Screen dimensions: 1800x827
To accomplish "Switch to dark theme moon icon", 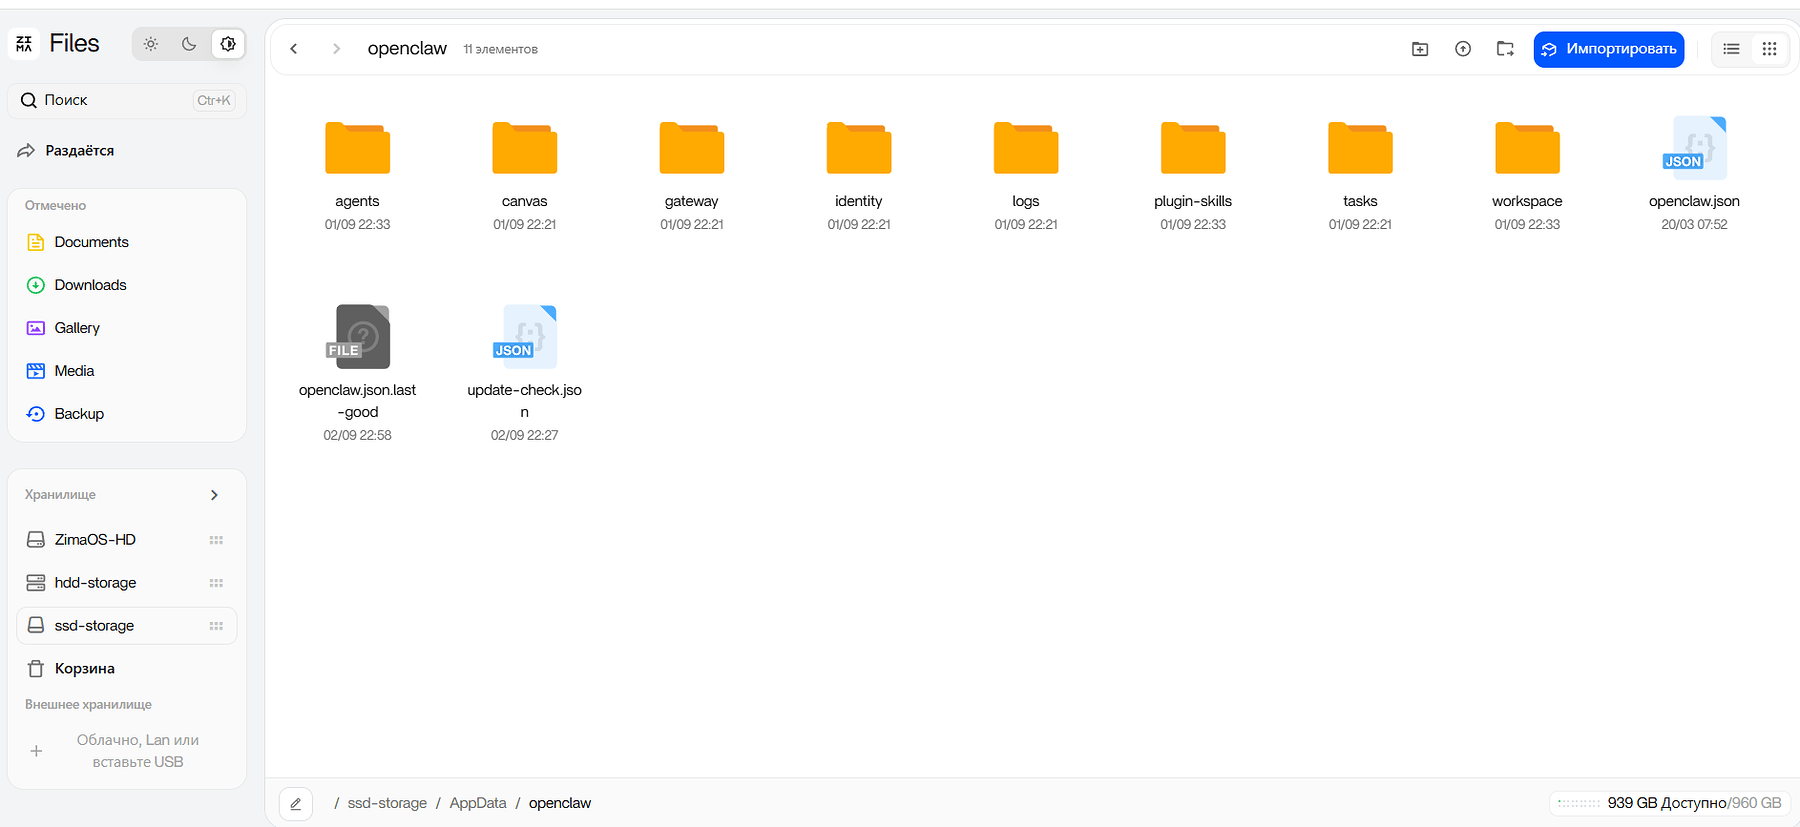I will (189, 44).
